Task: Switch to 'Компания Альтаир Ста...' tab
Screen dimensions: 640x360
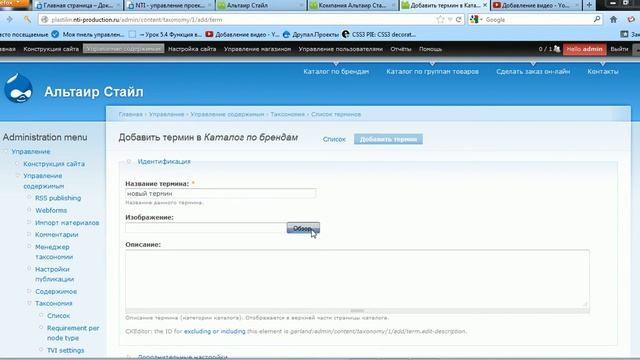Action: pos(352,5)
